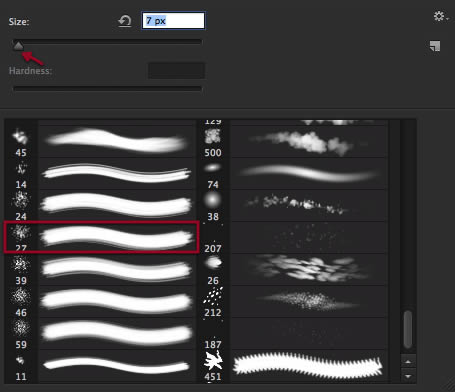Click the faint speckle preview of brush 207
The width and height of the screenshot is (455, 392).
click(x=309, y=237)
